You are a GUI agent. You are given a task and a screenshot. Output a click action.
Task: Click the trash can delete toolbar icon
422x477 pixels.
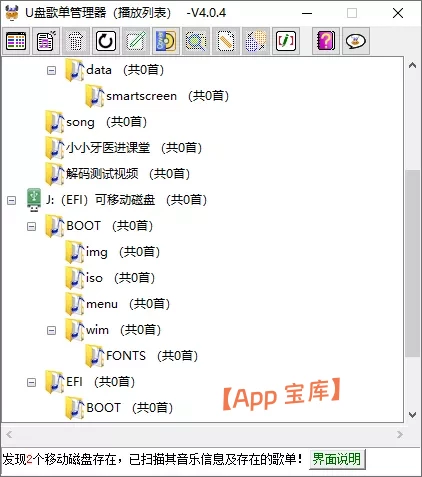pyautogui.click(x=76, y=41)
